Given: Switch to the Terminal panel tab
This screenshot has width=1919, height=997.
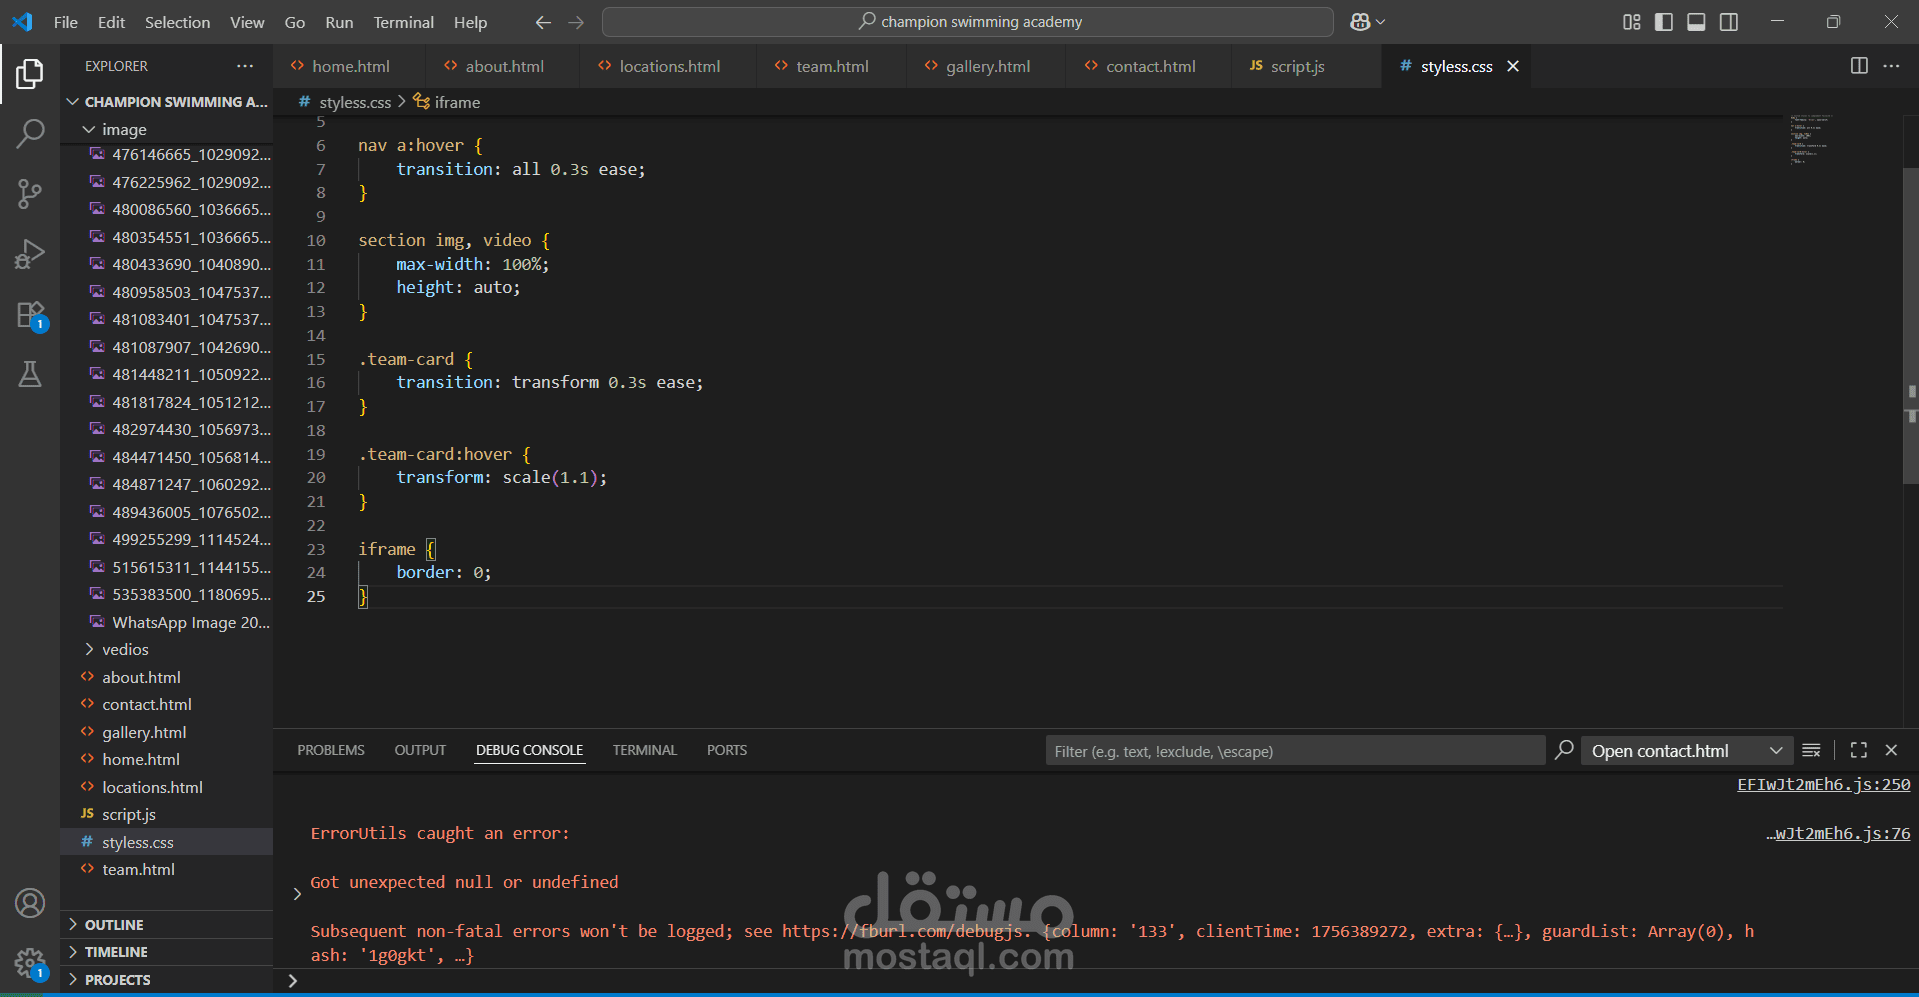Looking at the screenshot, I should pos(645,750).
